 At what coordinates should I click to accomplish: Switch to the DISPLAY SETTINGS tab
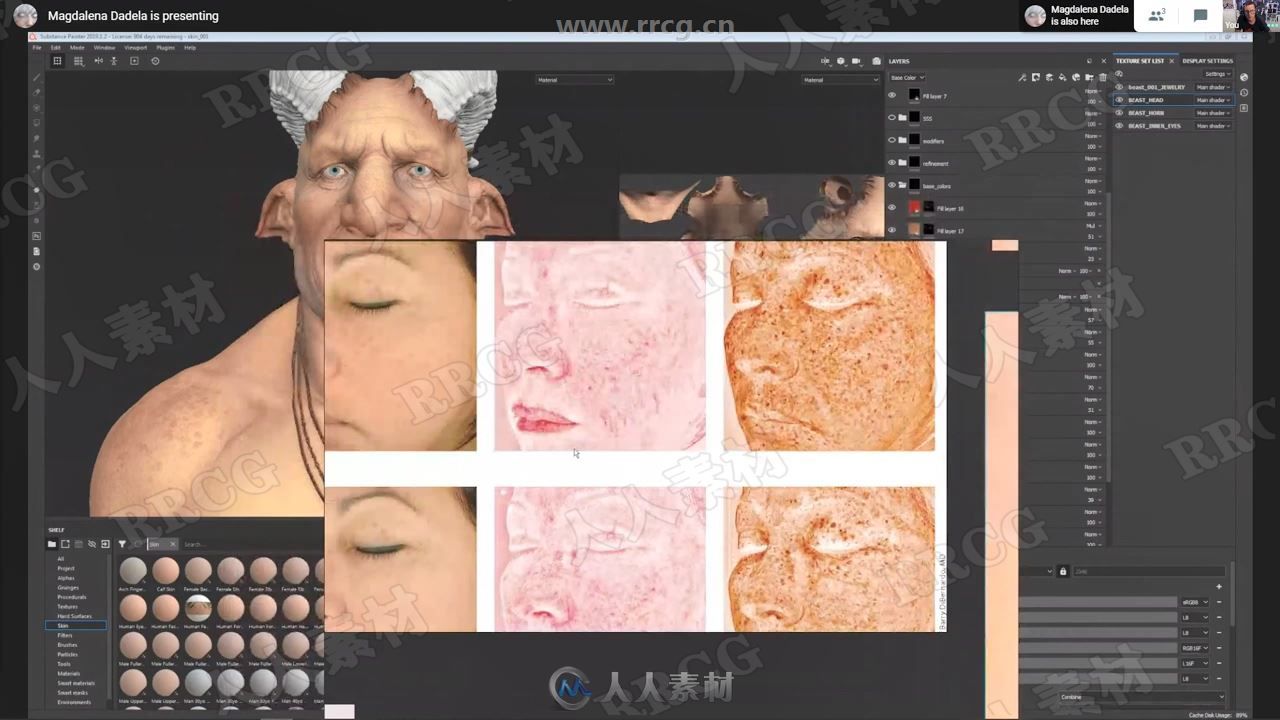pos(1207,60)
